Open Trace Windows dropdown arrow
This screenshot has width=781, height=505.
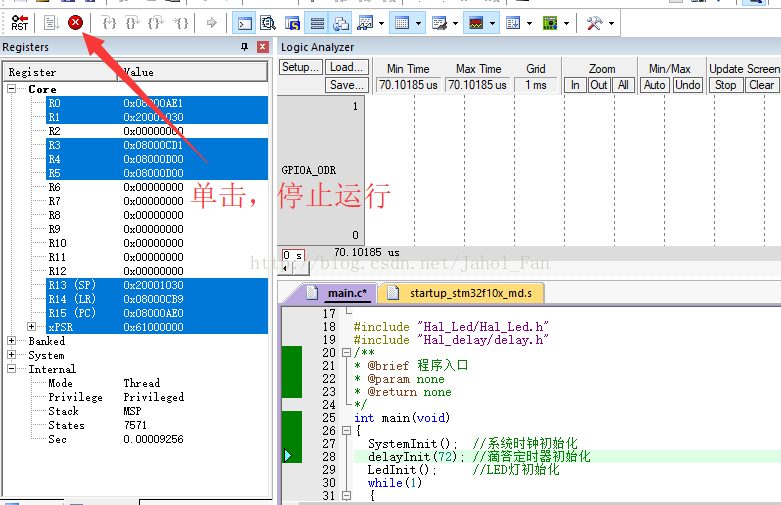pos(529,23)
